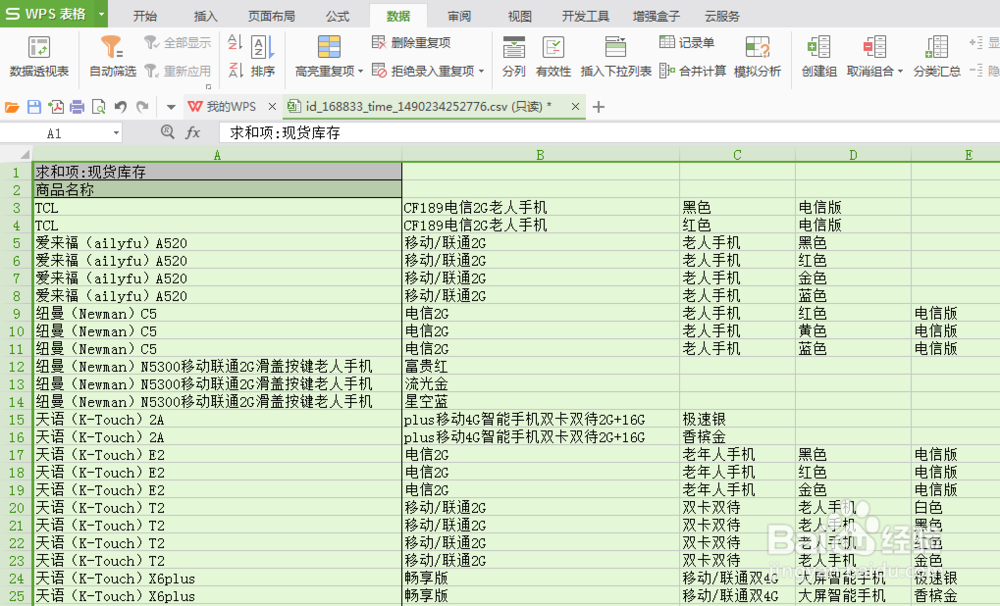Click the open folder icon in quick toolbar

point(12,107)
